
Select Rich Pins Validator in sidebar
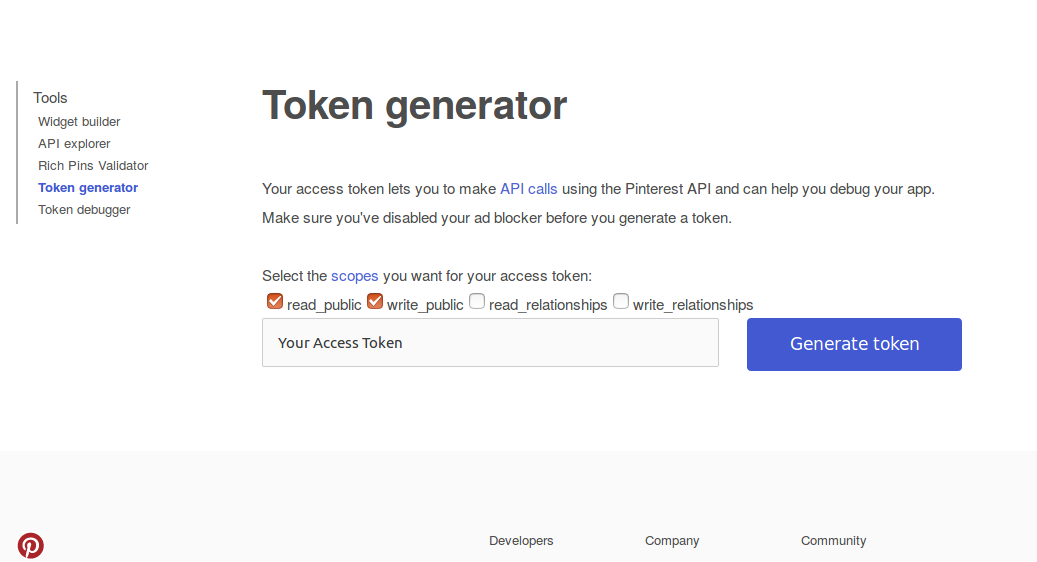[x=93, y=165]
